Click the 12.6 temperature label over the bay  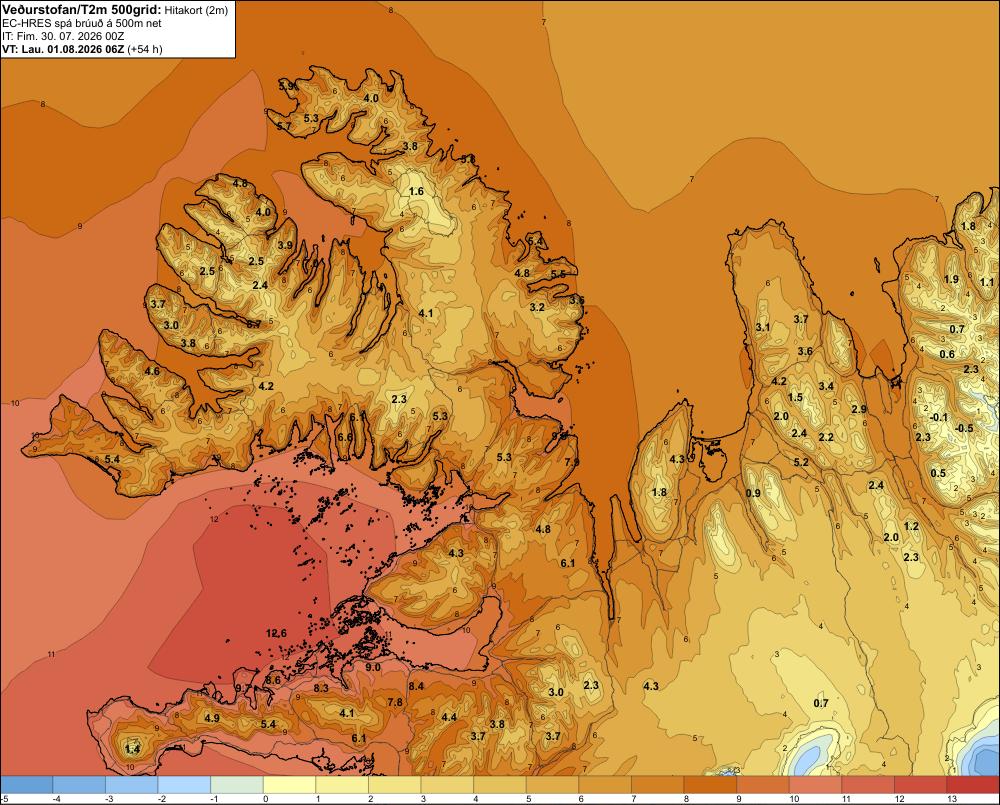[276, 633]
